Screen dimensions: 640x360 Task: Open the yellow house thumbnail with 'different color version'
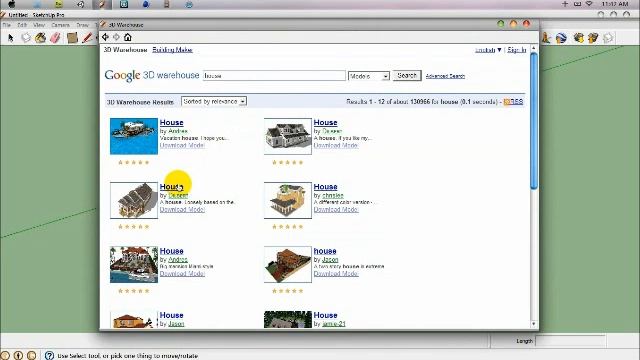(x=288, y=200)
